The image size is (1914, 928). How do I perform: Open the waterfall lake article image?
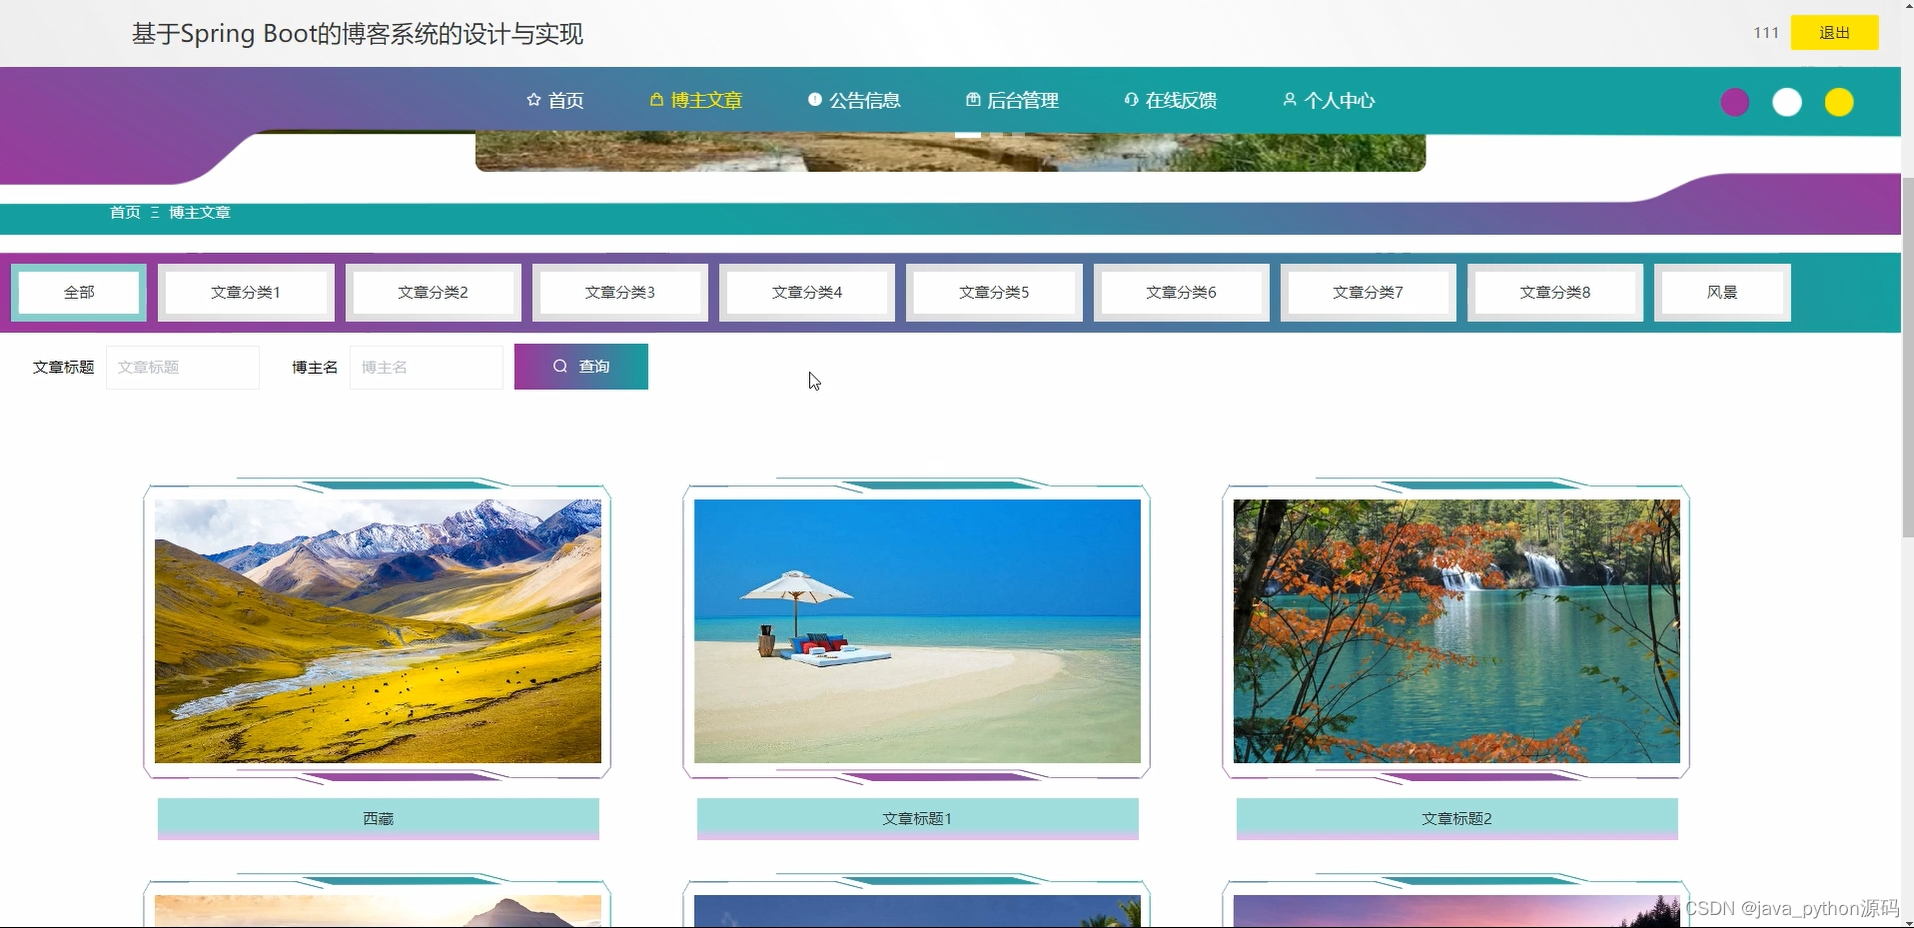point(1456,631)
